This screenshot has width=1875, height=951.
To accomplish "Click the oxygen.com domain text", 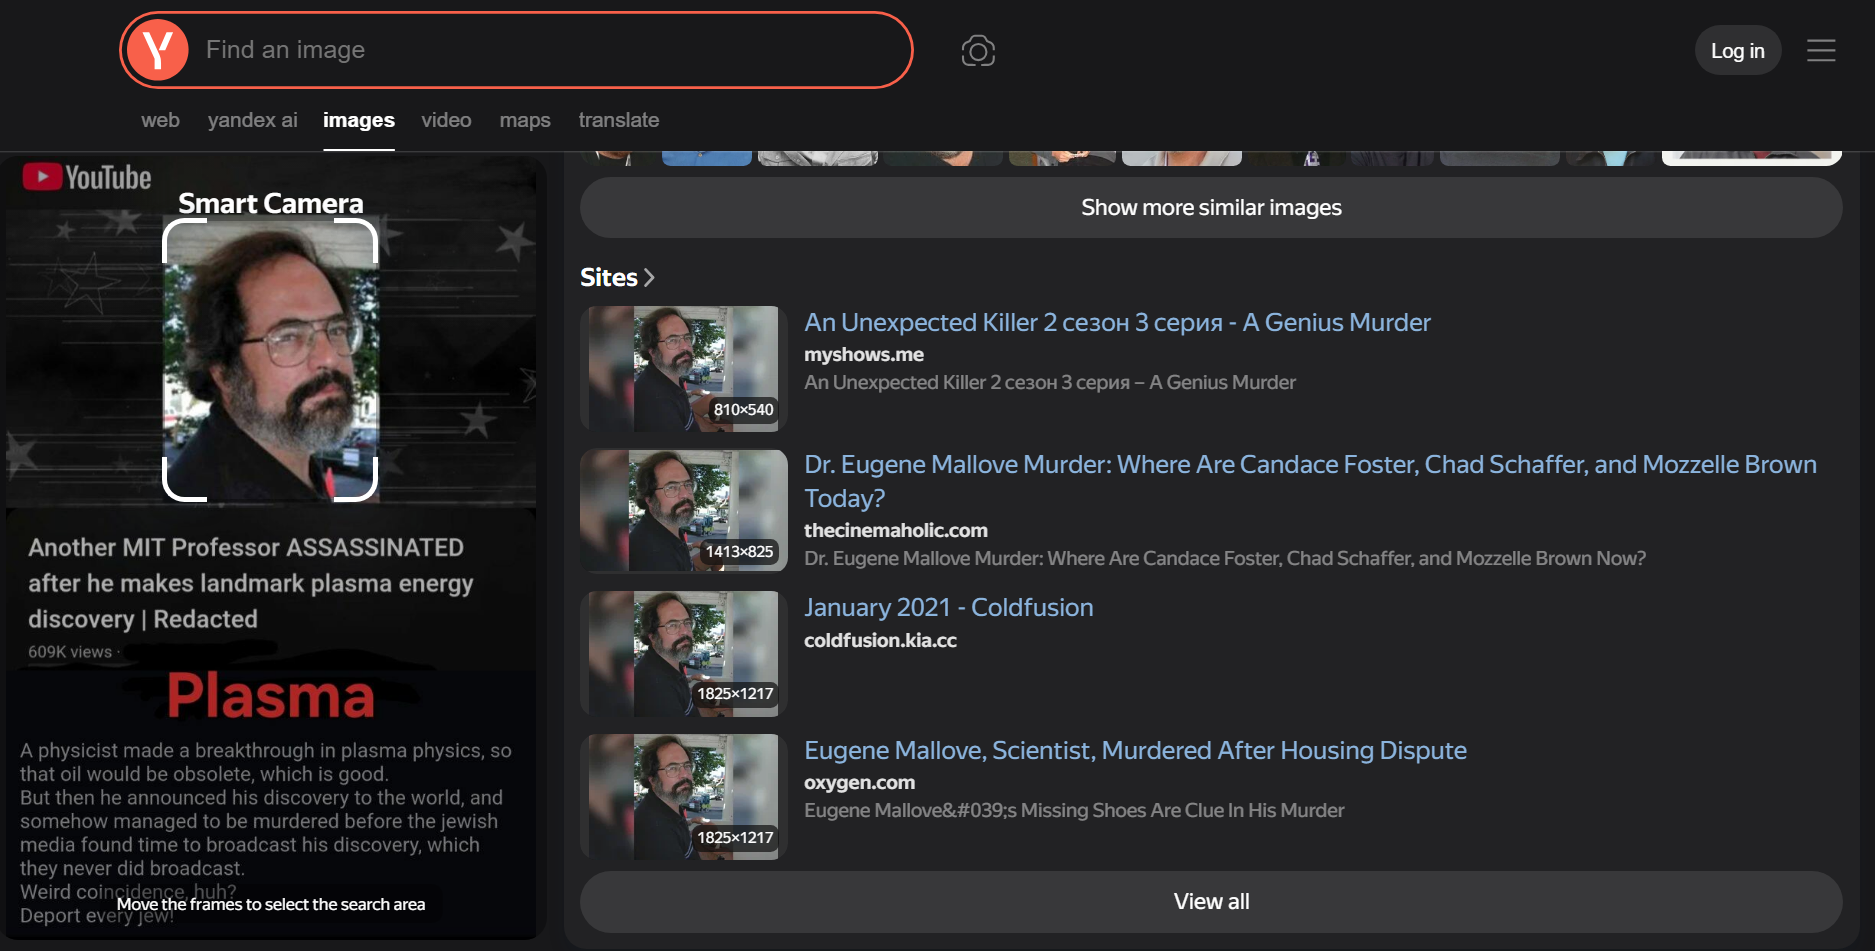I will click(x=859, y=783).
